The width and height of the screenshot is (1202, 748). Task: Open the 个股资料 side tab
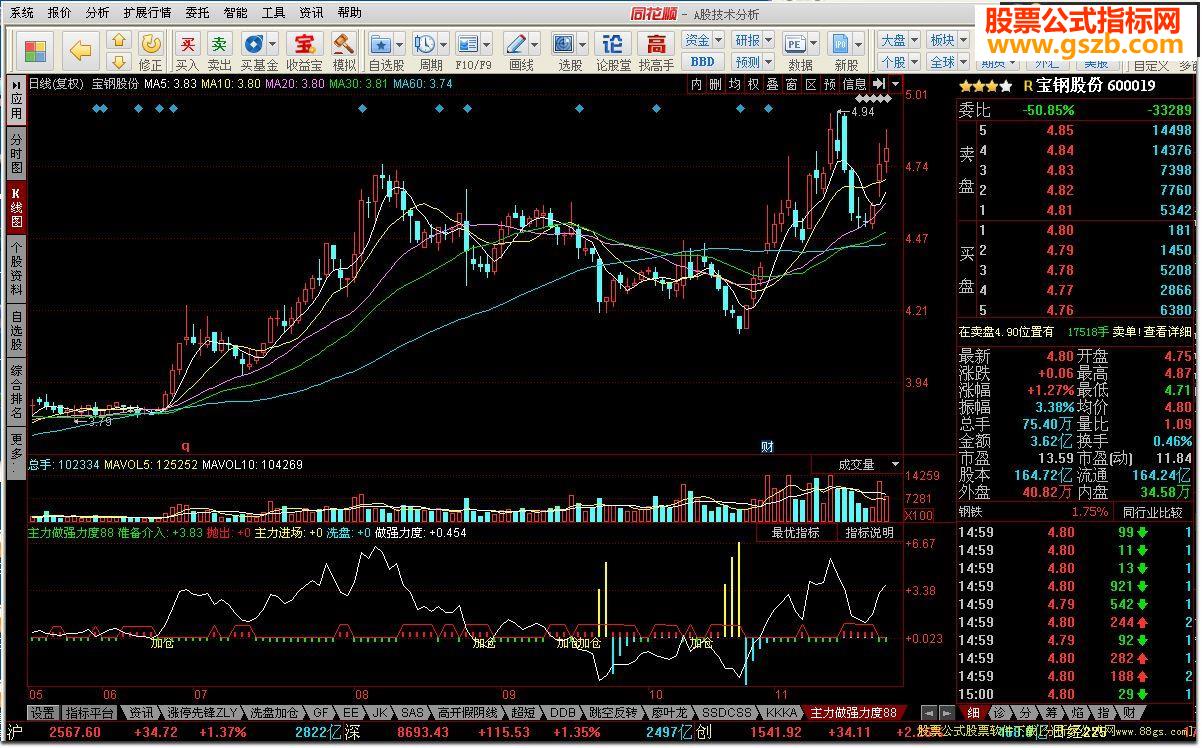pos(16,267)
